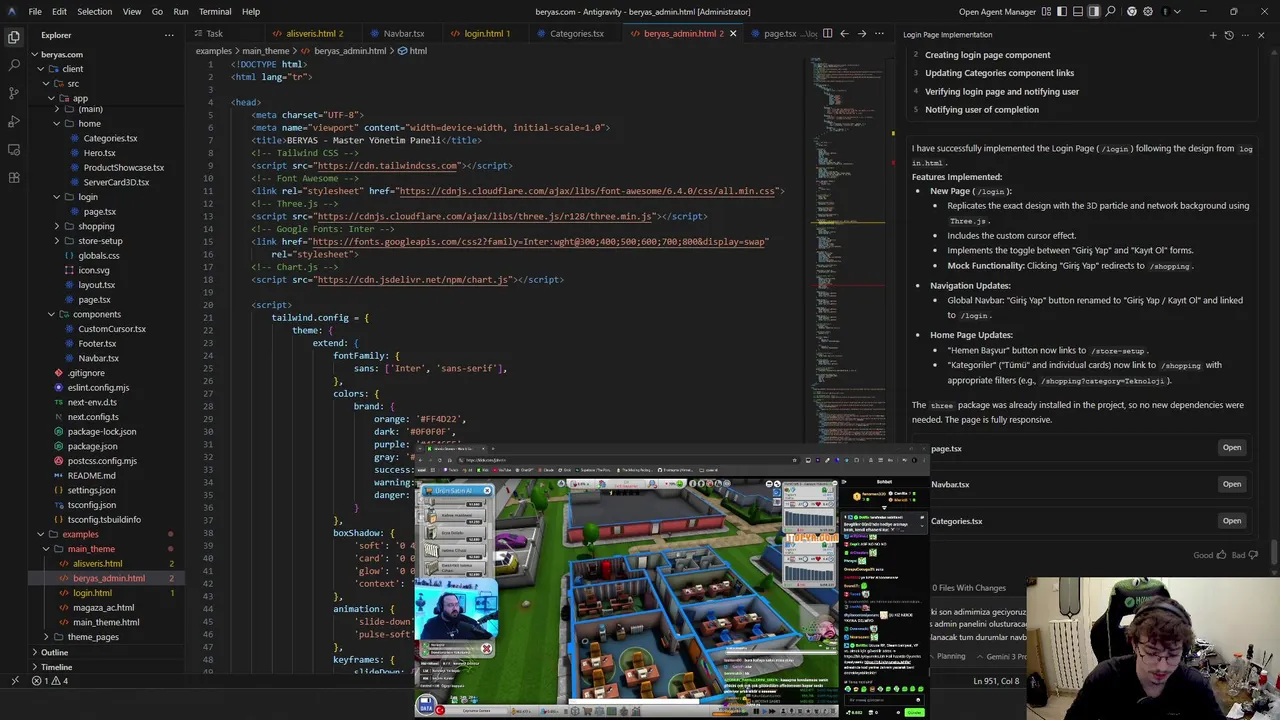Click Open Agent Manager button
The image size is (1280, 720).
point(997,12)
